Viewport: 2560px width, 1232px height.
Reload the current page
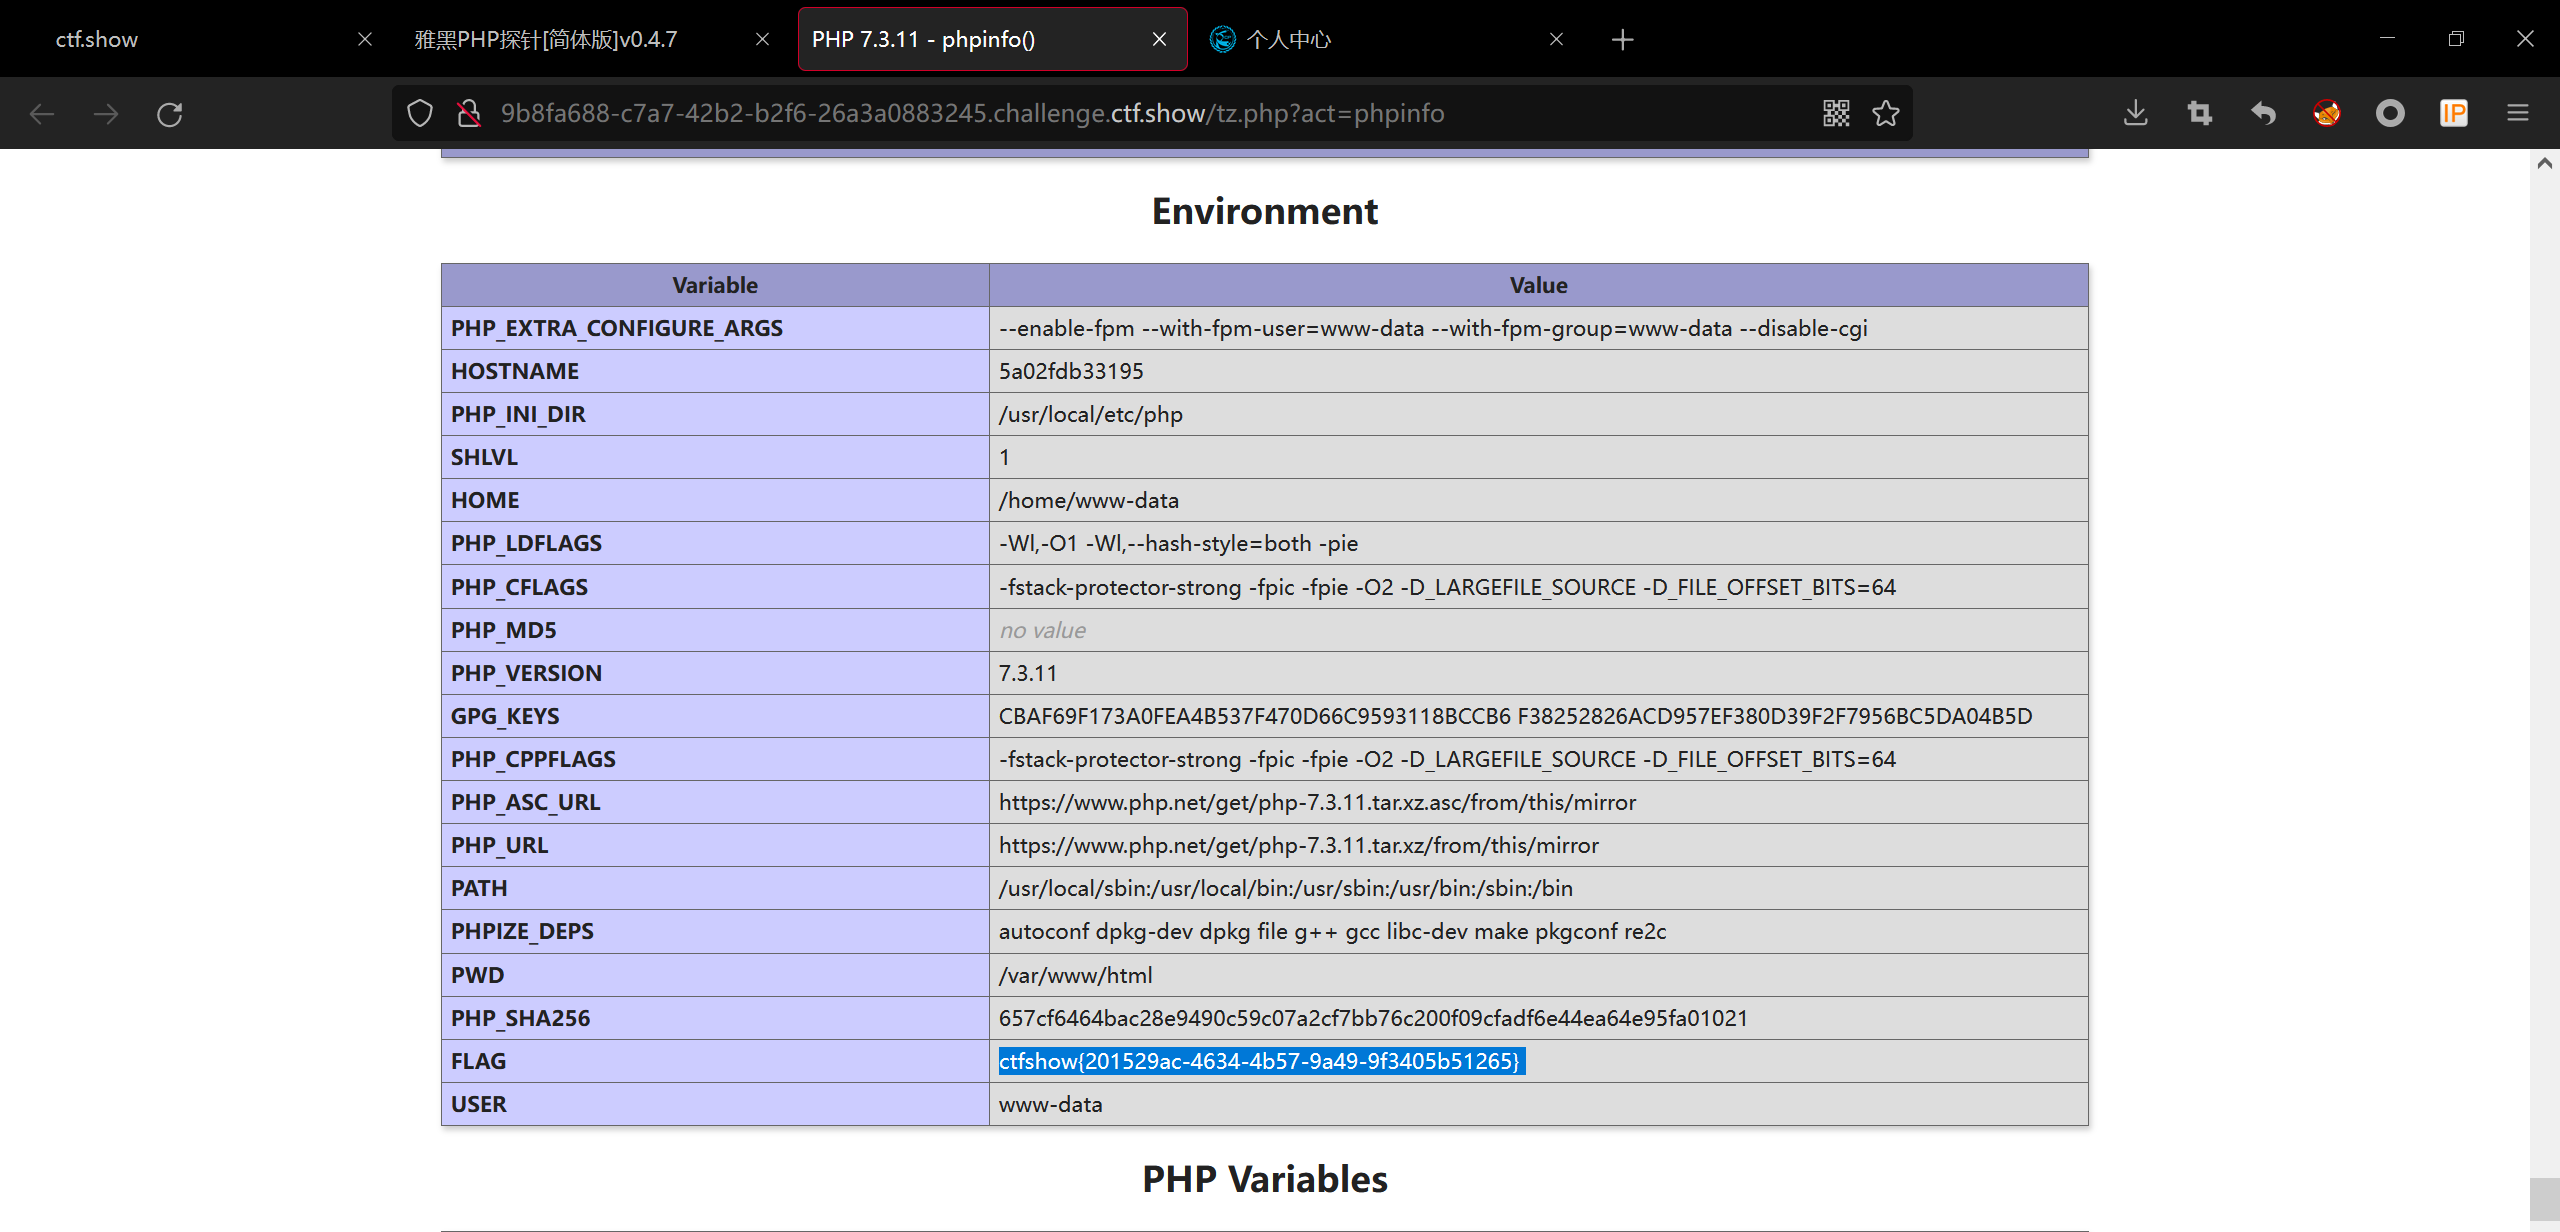tap(170, 114)
